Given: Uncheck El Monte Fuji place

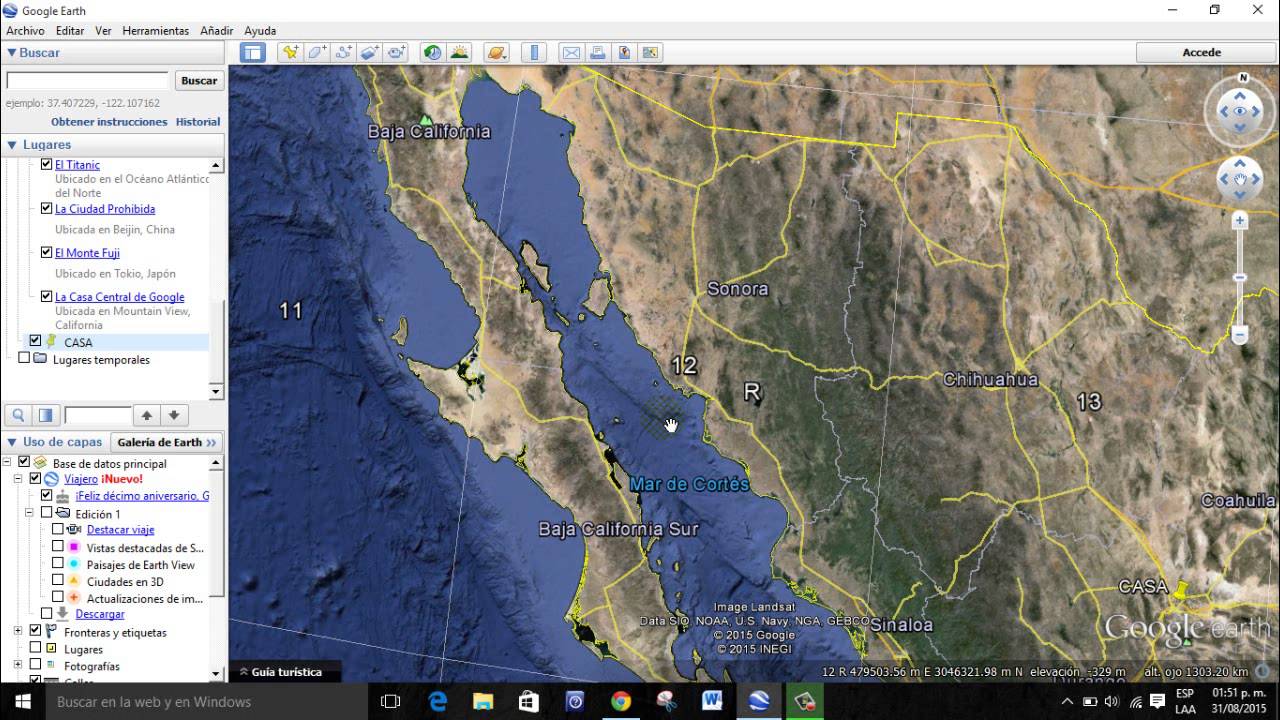Looking at the screenshot, I should [46, 252].
